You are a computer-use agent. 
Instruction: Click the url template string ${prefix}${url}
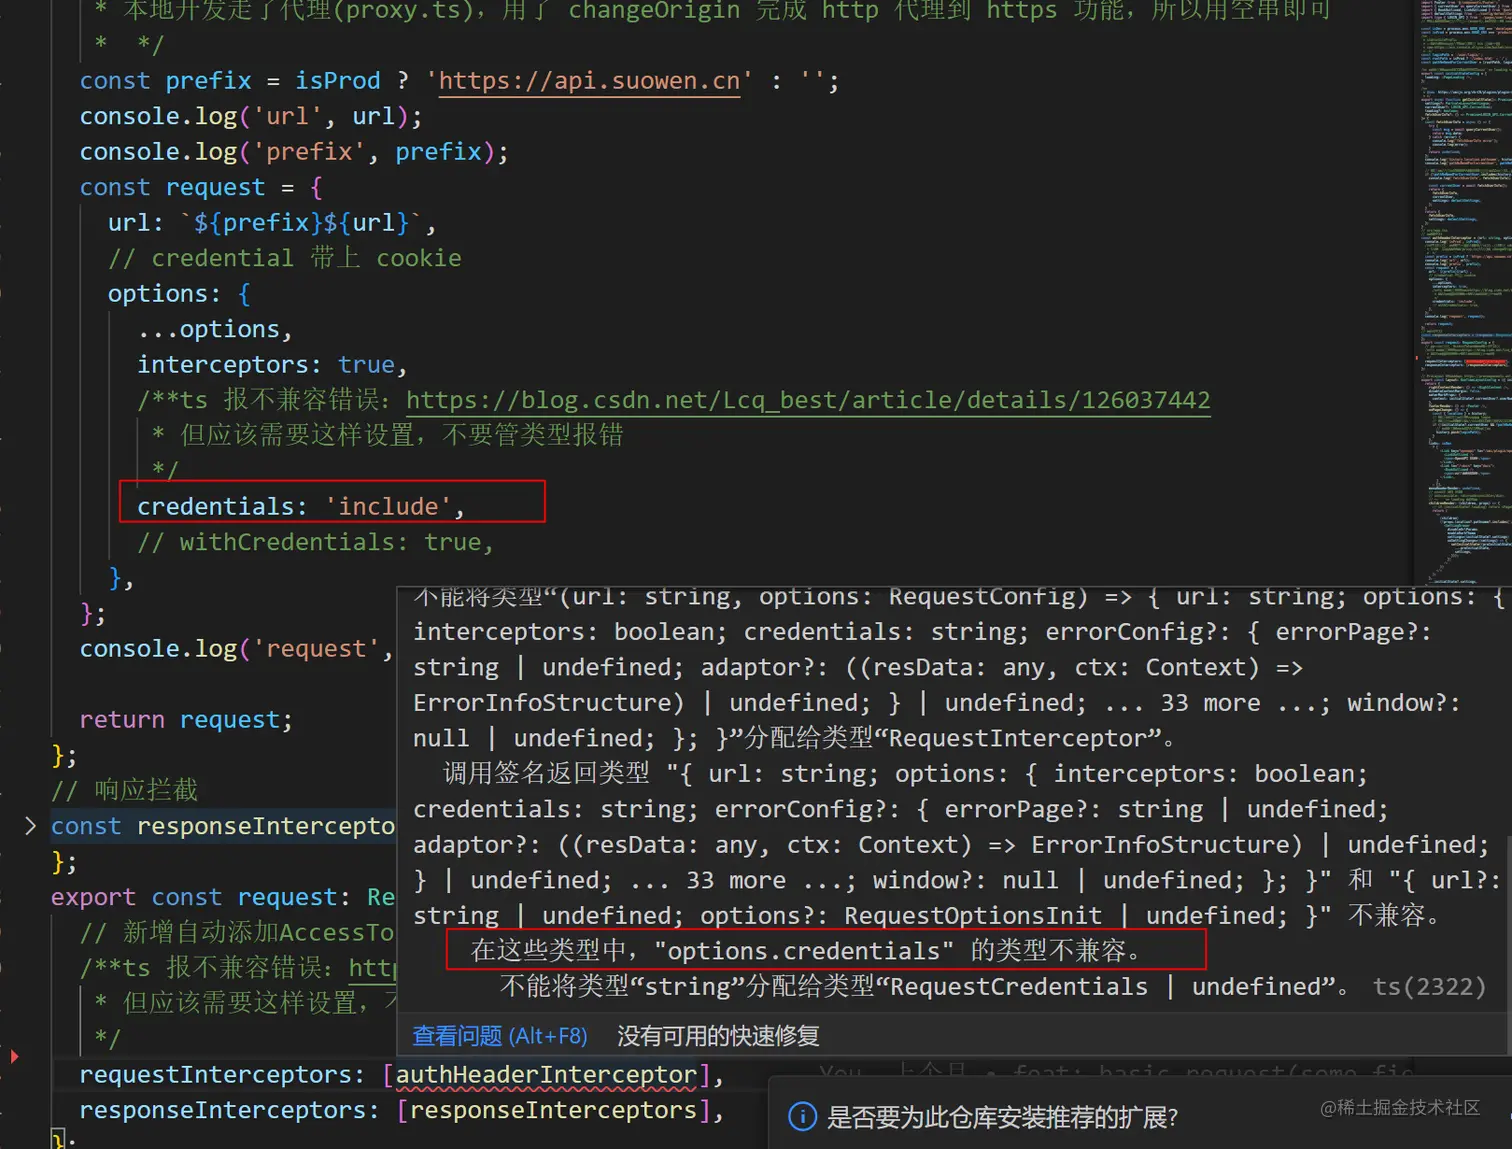point(301,222)
